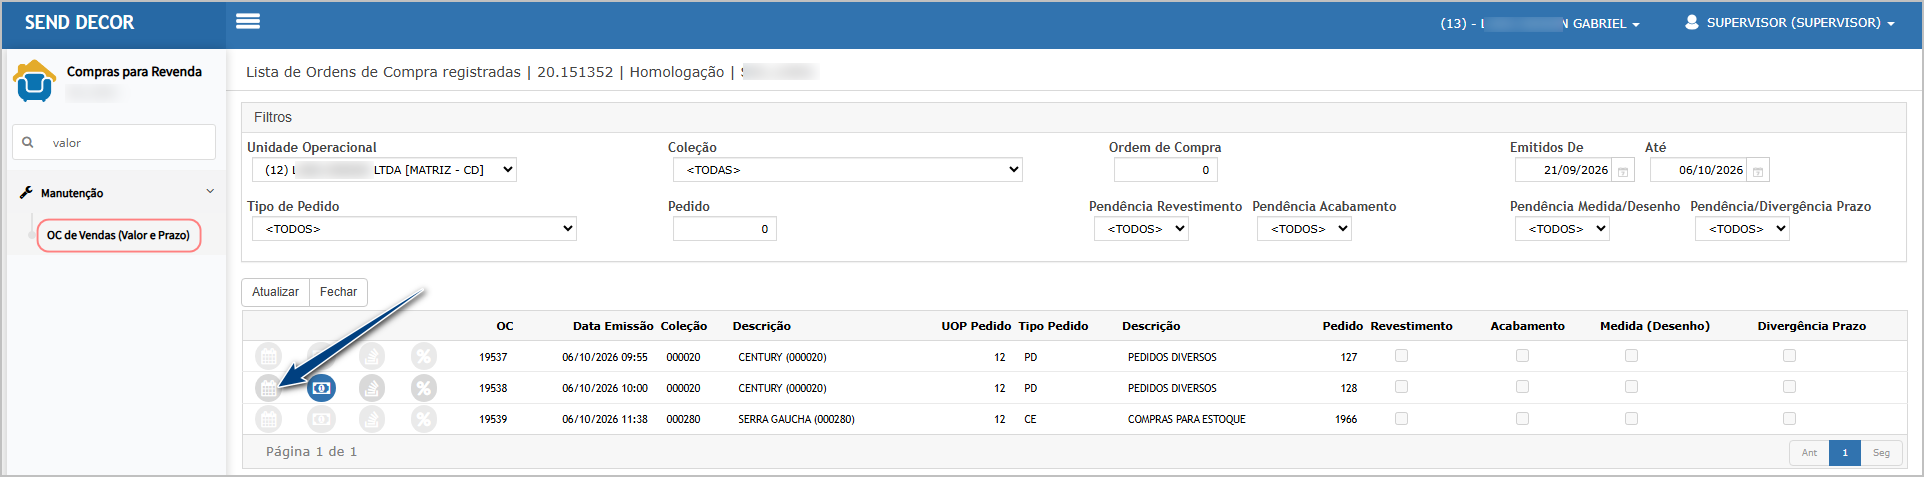Toggle Revestimento checkbox for OC 19537

coord(1401,356)
